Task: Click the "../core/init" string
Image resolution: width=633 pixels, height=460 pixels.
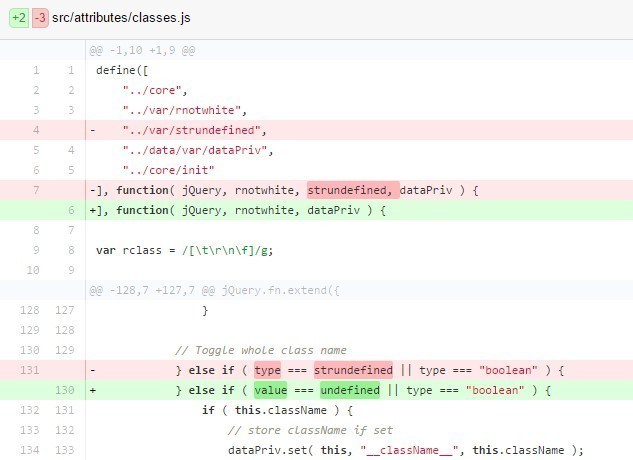Action: (168, 170)
